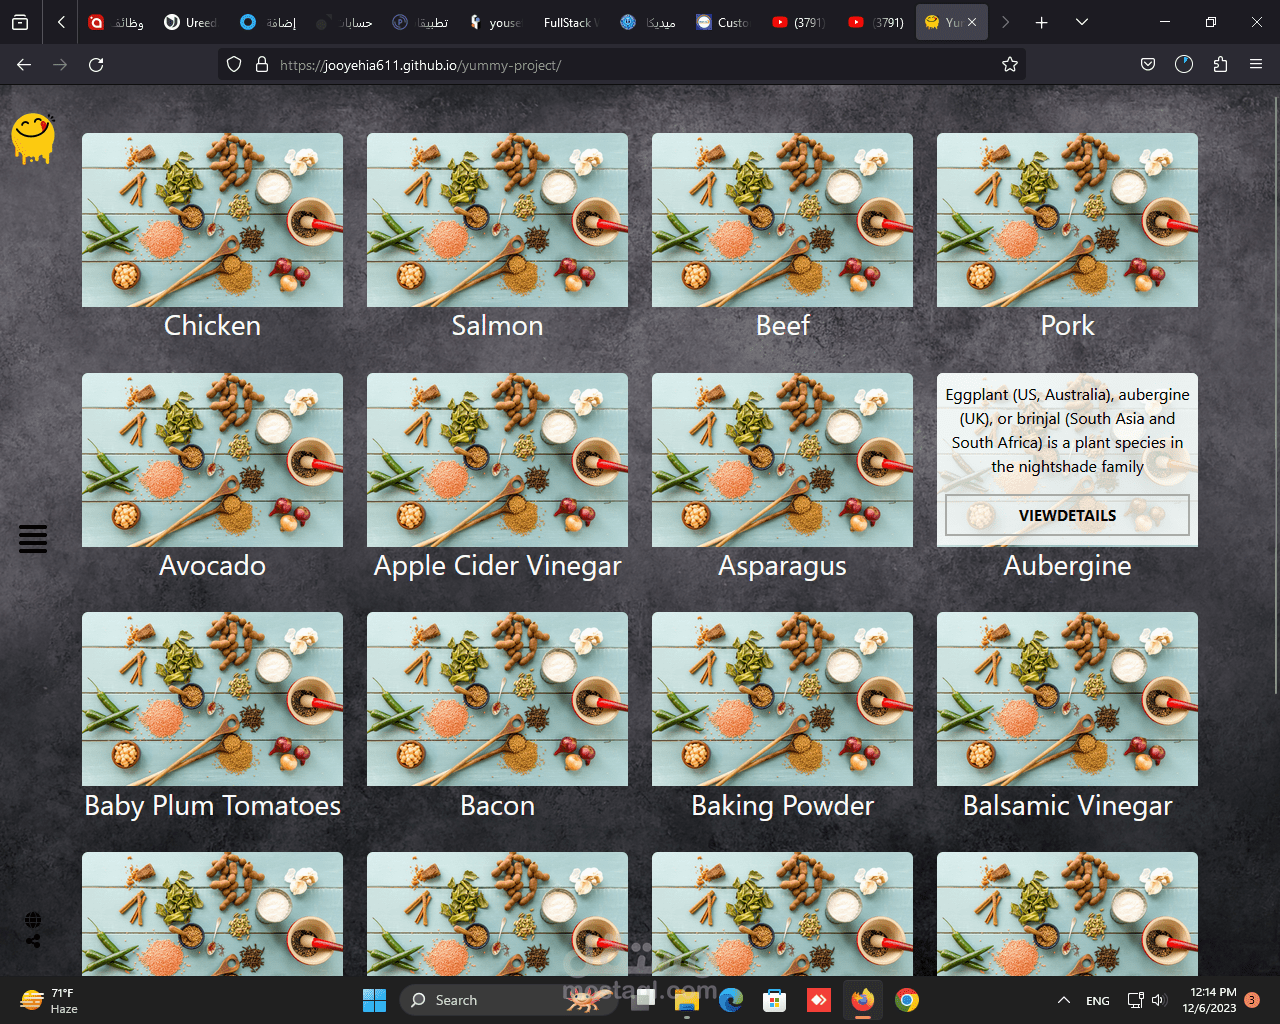The width and height of the screenshot is (1280, 1024).
Task: Open Google Chrome from taskbar
Action: click(907, 1000)
